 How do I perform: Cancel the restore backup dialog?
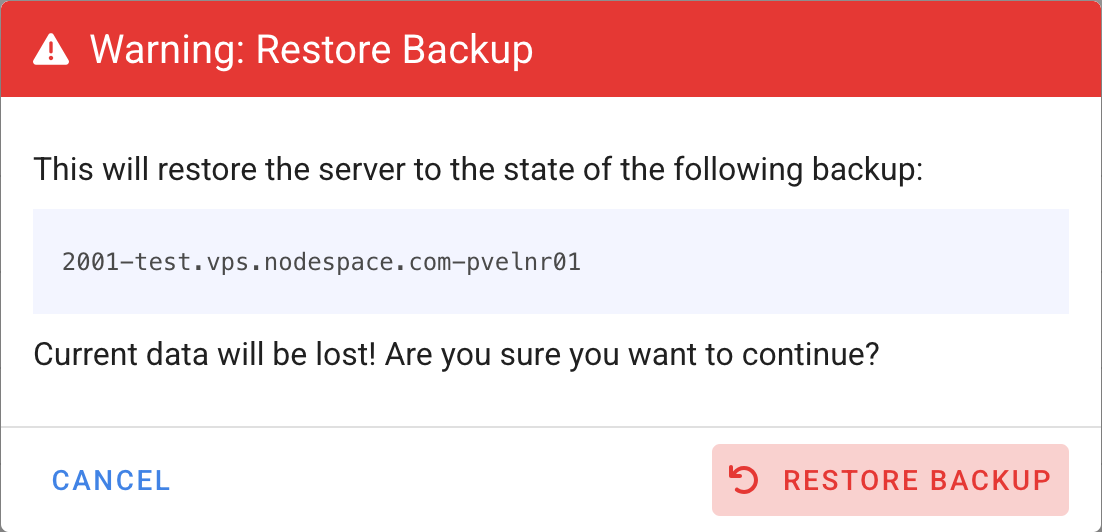(111, 481)
